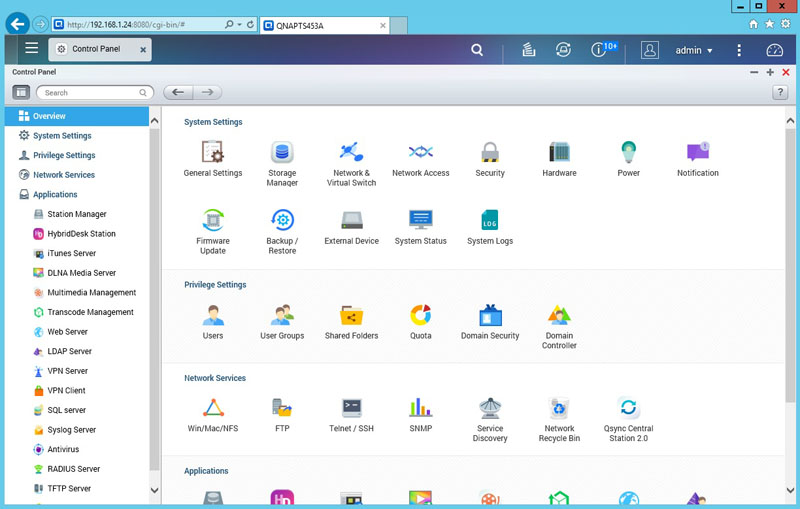The image size is (800, 509).
Task: Open the hamburger main menu
Action: click(32, 48)
